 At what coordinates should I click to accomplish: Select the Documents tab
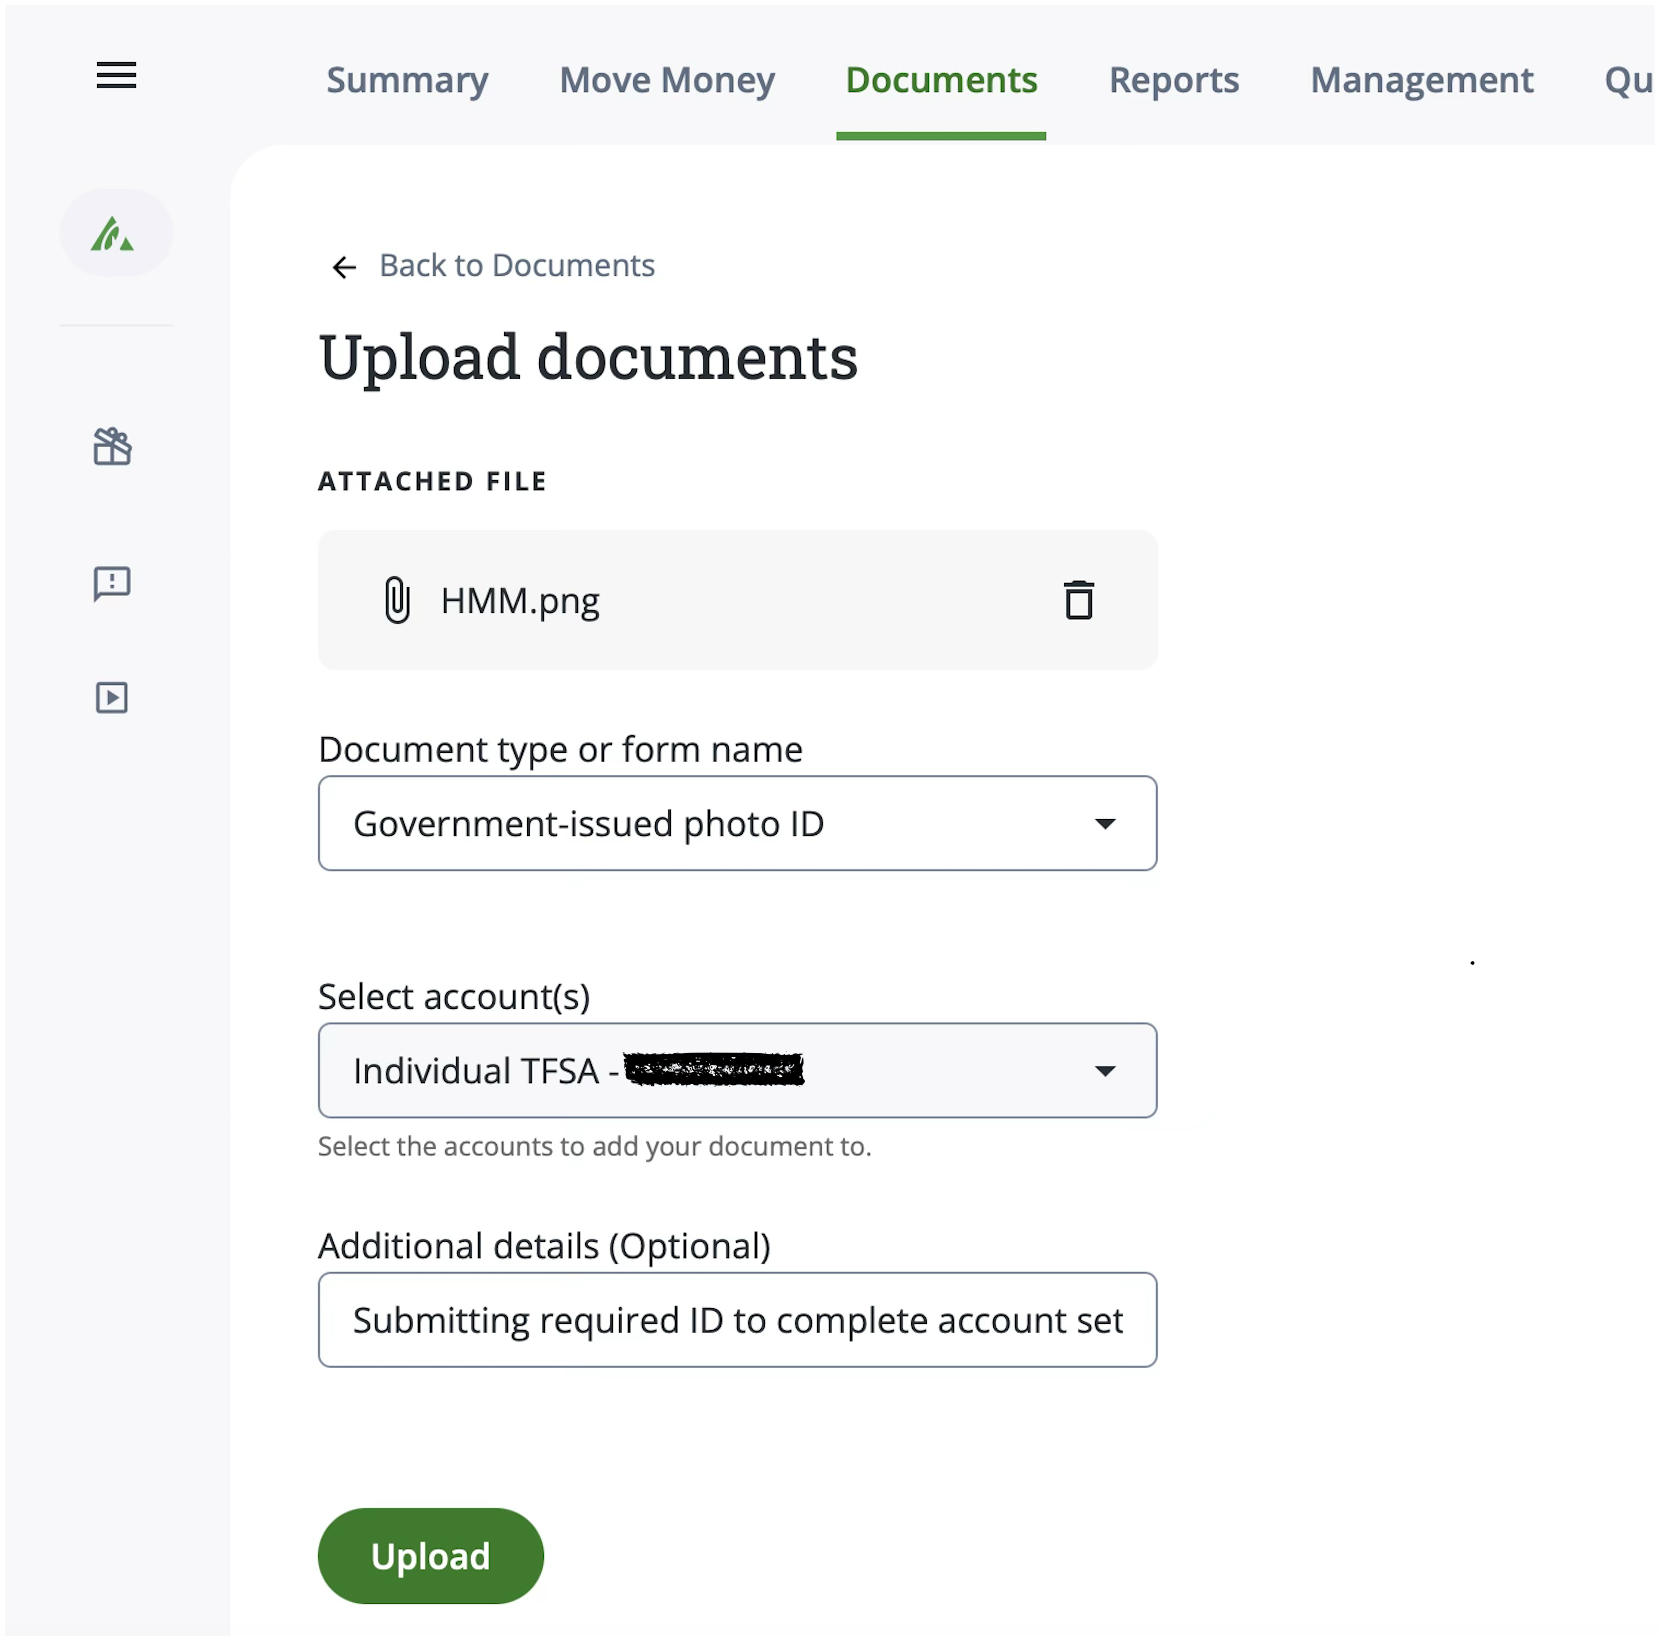coord(941,80)
